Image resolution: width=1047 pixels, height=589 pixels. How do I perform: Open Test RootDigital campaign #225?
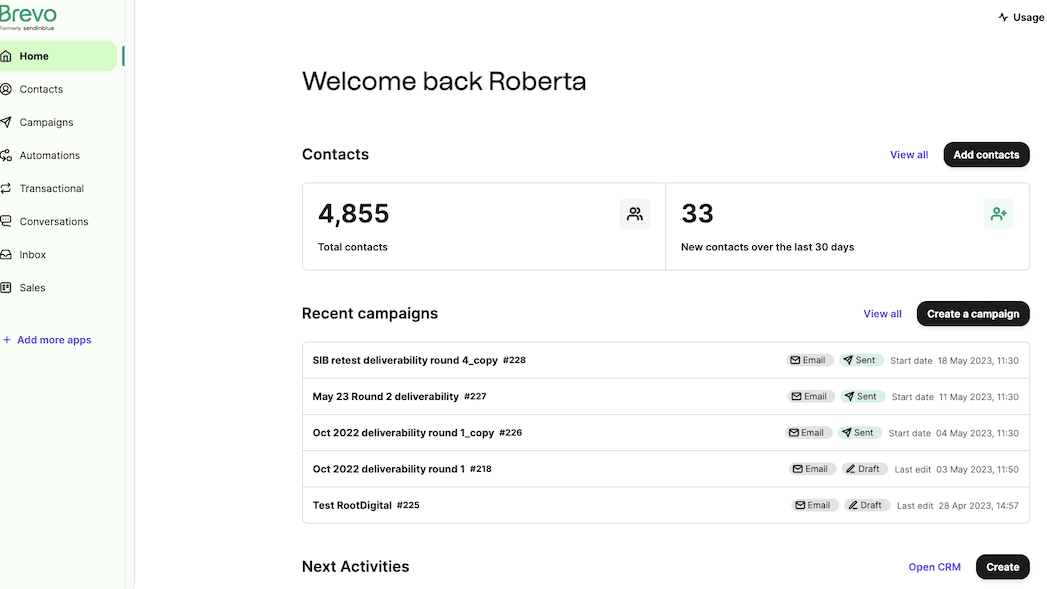366,505
